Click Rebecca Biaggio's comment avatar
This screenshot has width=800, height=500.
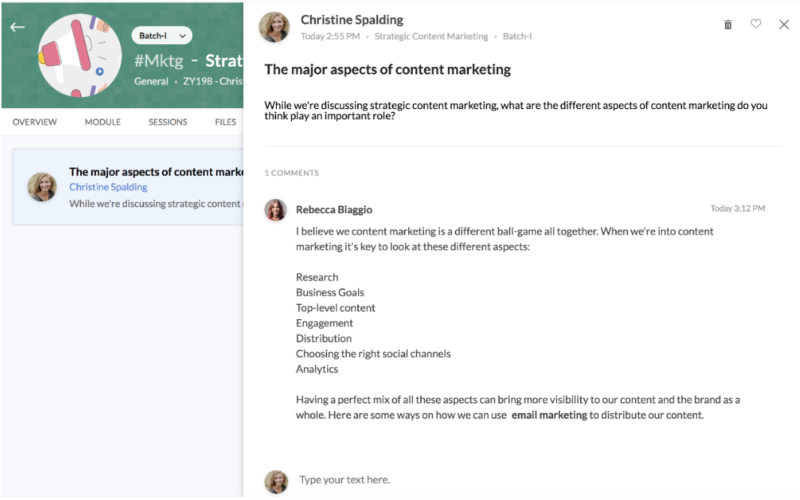275,210
